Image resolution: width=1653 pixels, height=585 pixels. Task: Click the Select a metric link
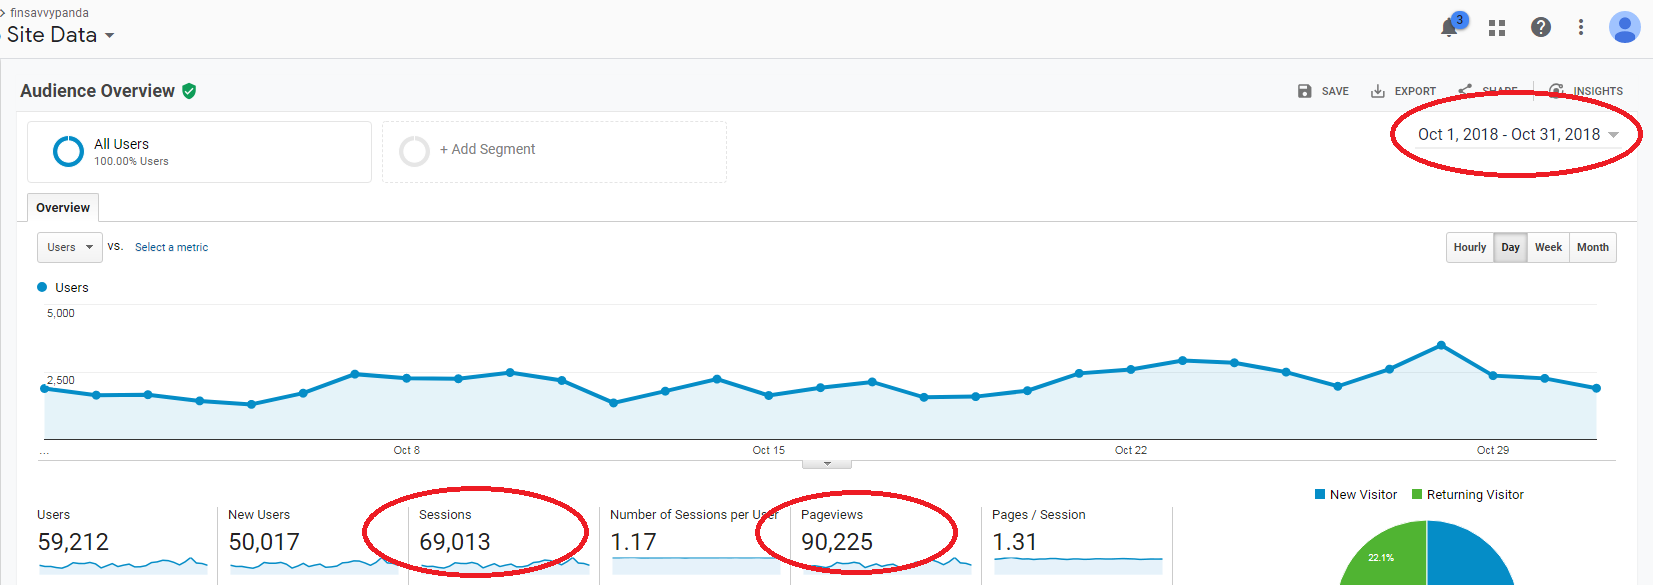pyautogui.click(x=172, y=247)
